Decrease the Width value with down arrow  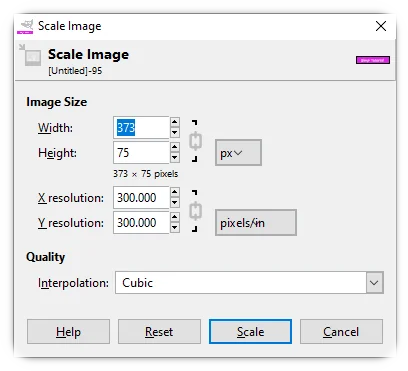click(175, 132)
